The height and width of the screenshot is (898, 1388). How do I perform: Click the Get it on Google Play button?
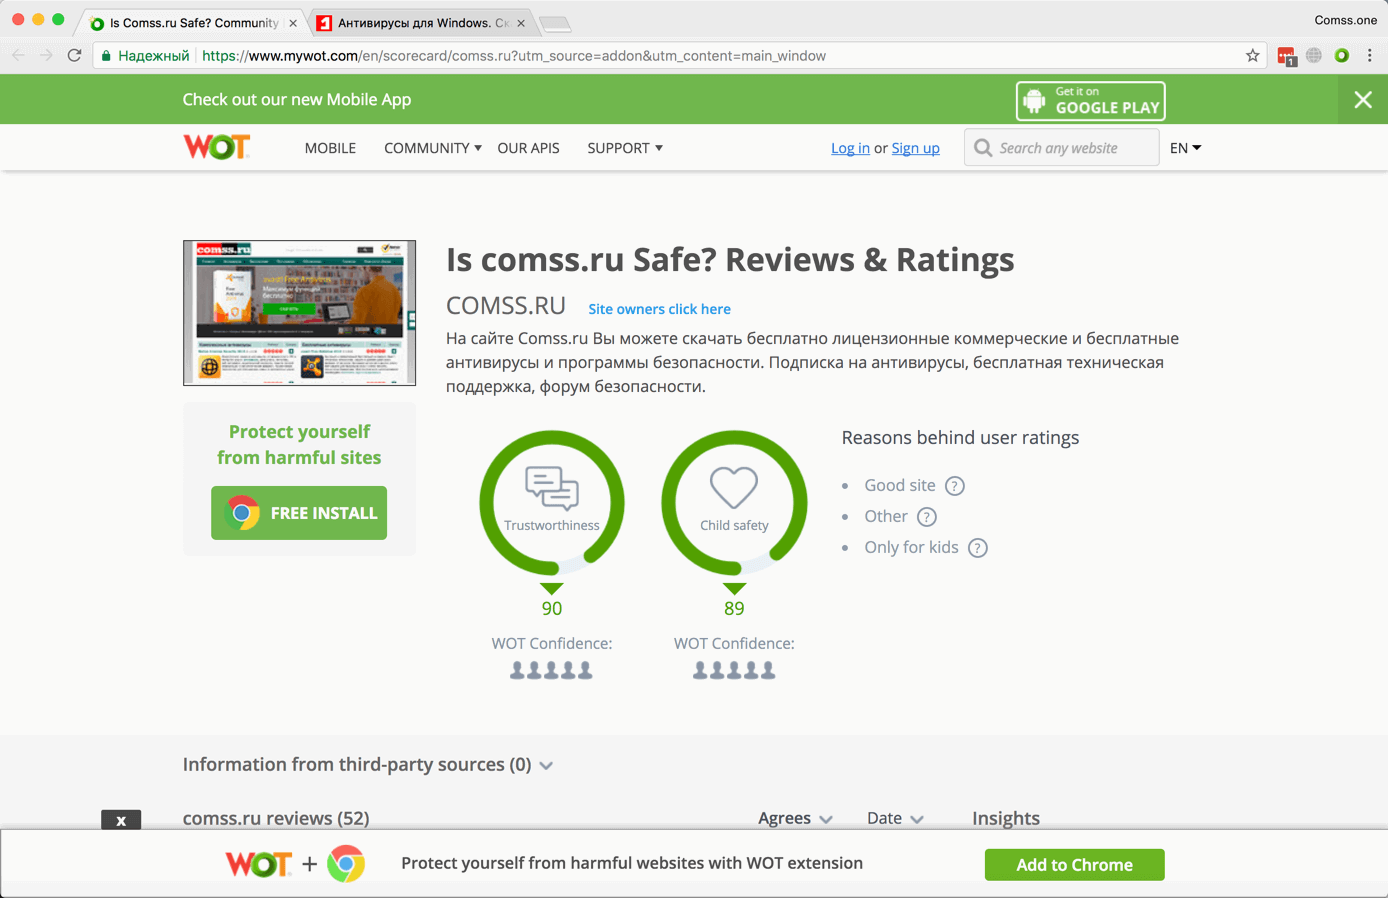(1091, 101)
